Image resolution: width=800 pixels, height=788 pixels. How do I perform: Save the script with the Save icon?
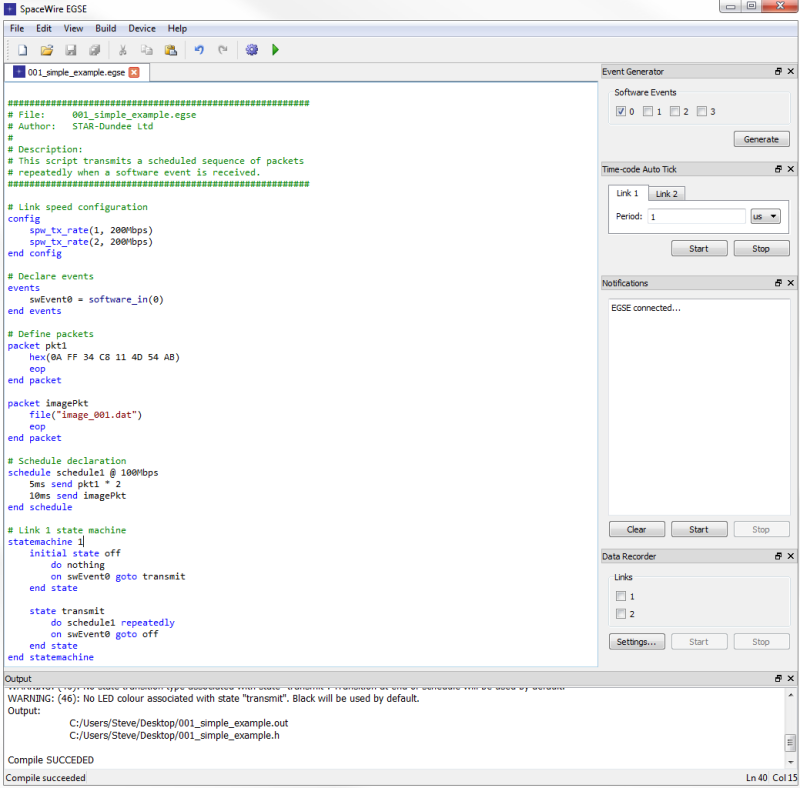click(70, 49)
